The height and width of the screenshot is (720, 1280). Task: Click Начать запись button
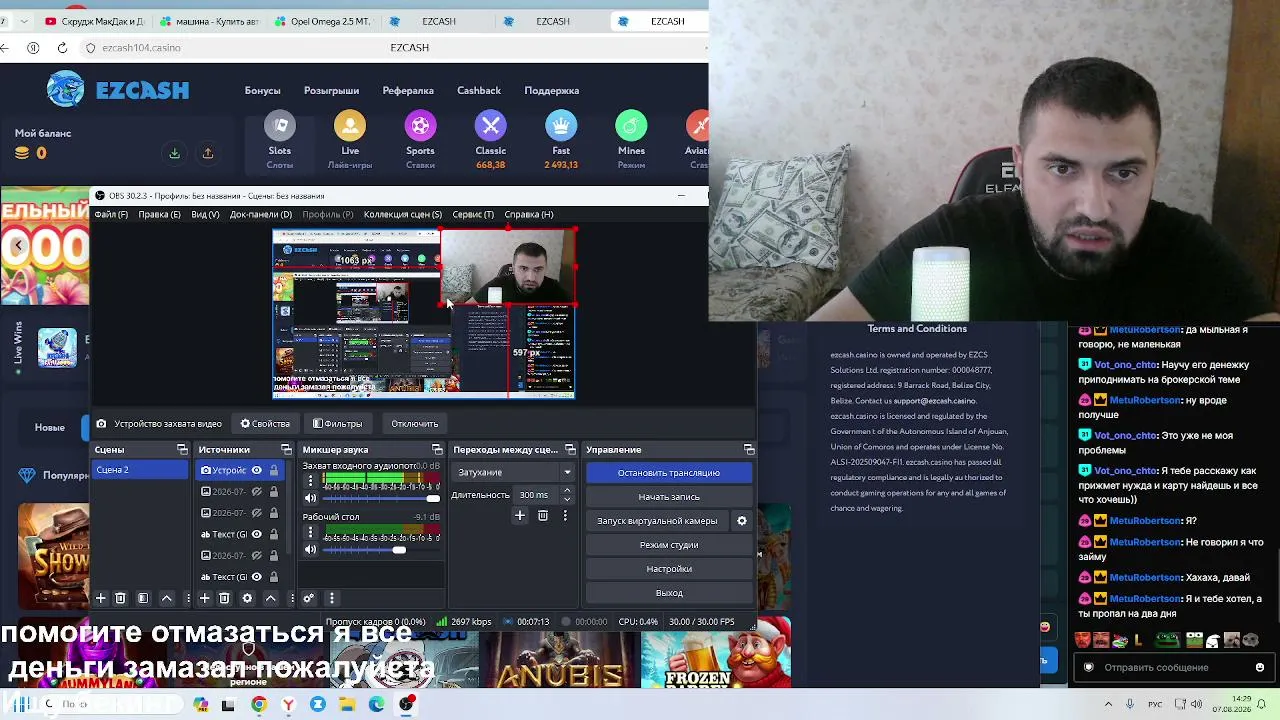pos(669,497)
